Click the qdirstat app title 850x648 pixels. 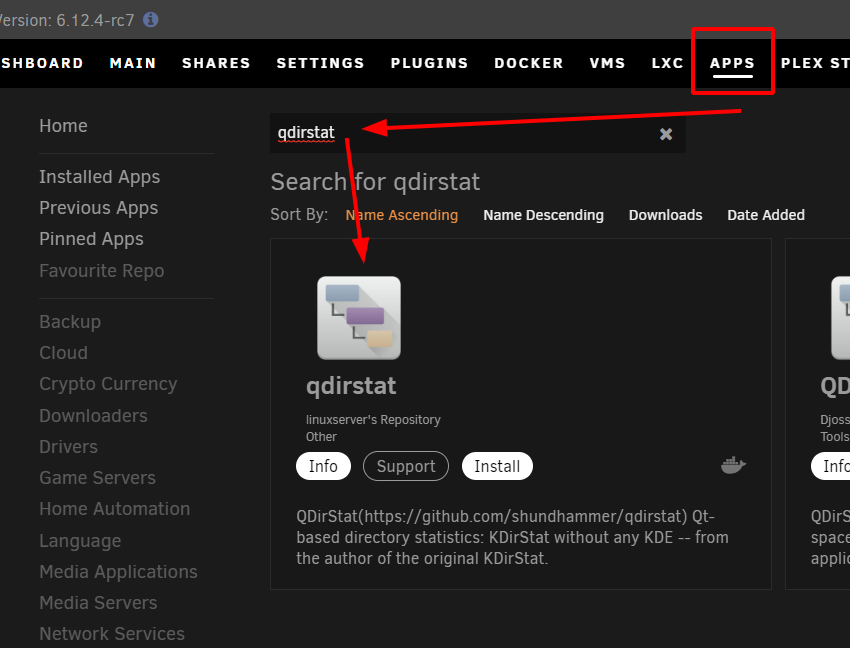point(351,386)
